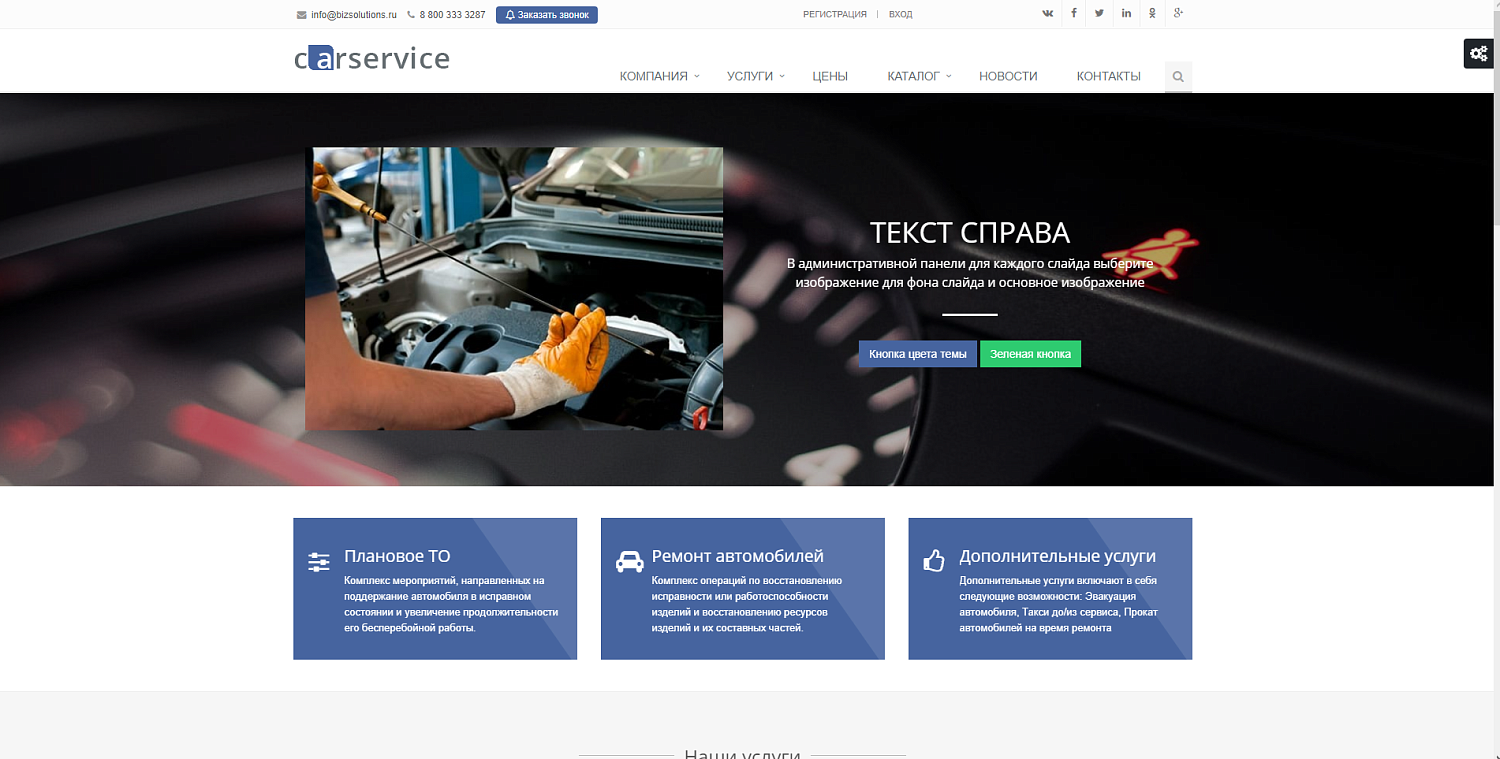Click the Заказать звонок button
The height and width of the screenshot is (759, 1500).
547,14
